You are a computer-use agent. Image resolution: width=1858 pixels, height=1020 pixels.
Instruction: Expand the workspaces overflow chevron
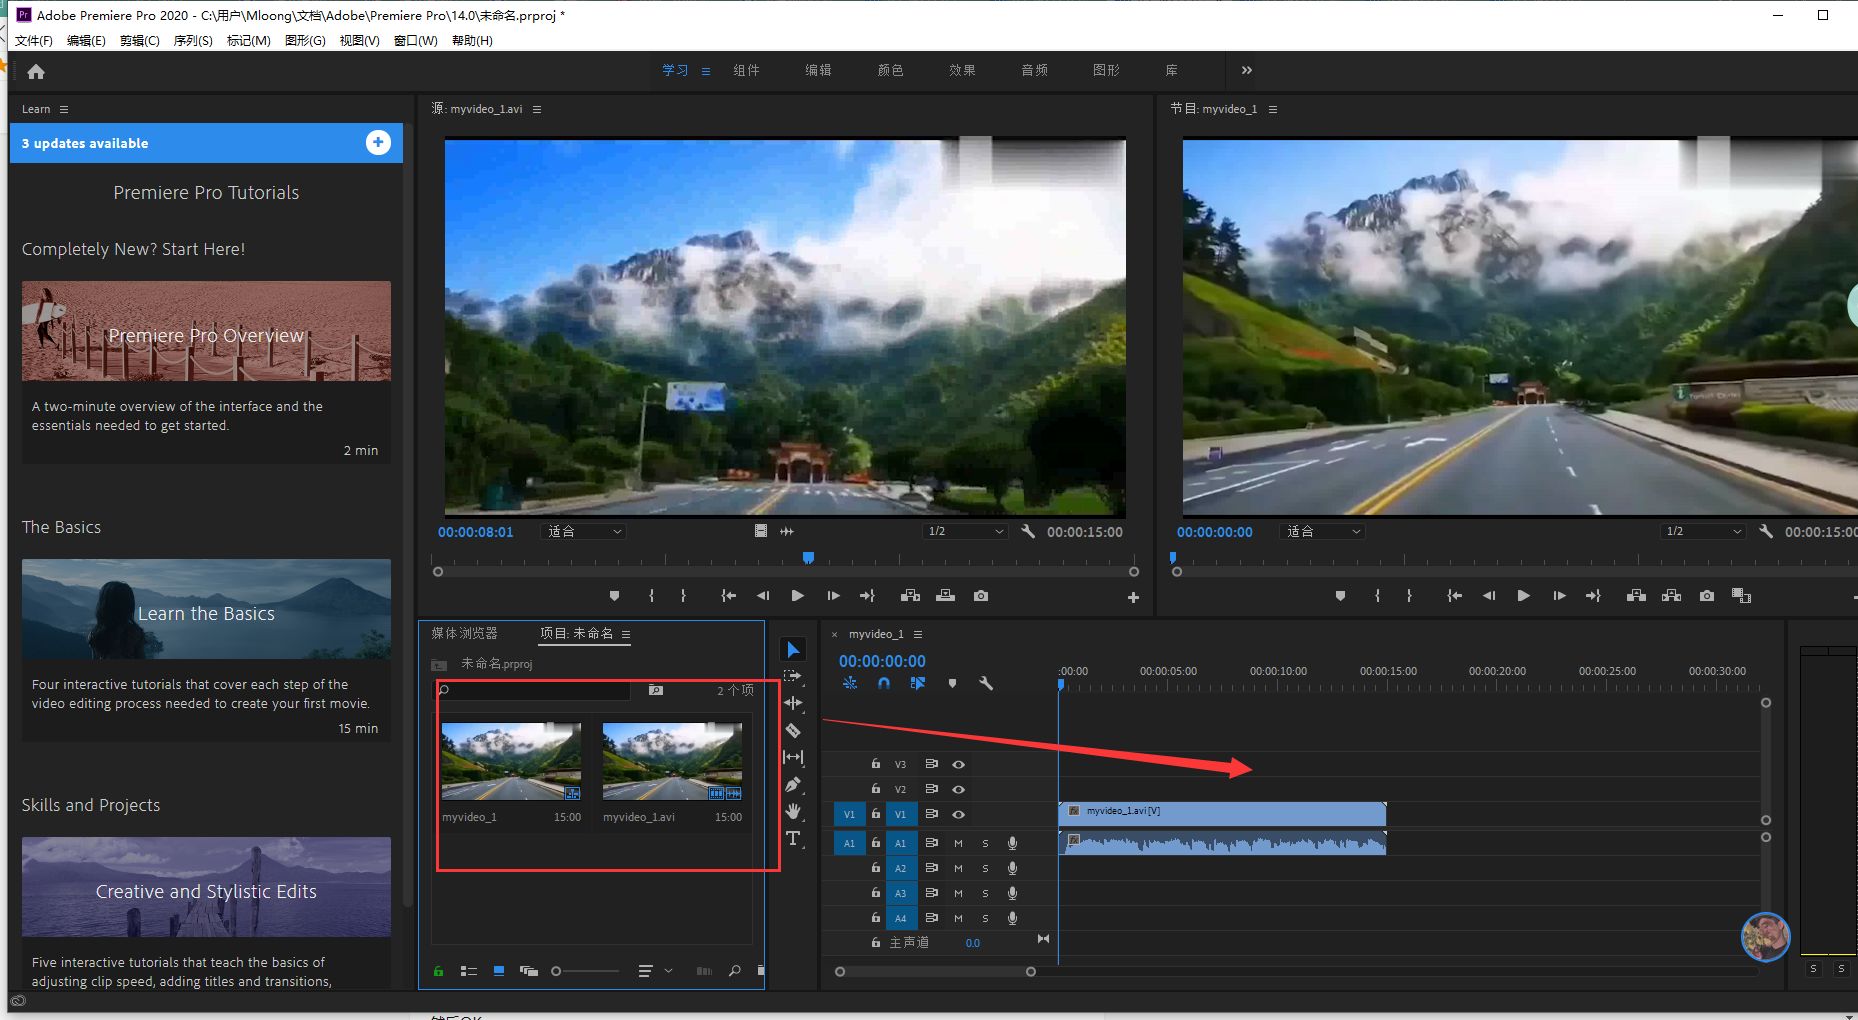pyautogui.click(x=1246, y=71)
